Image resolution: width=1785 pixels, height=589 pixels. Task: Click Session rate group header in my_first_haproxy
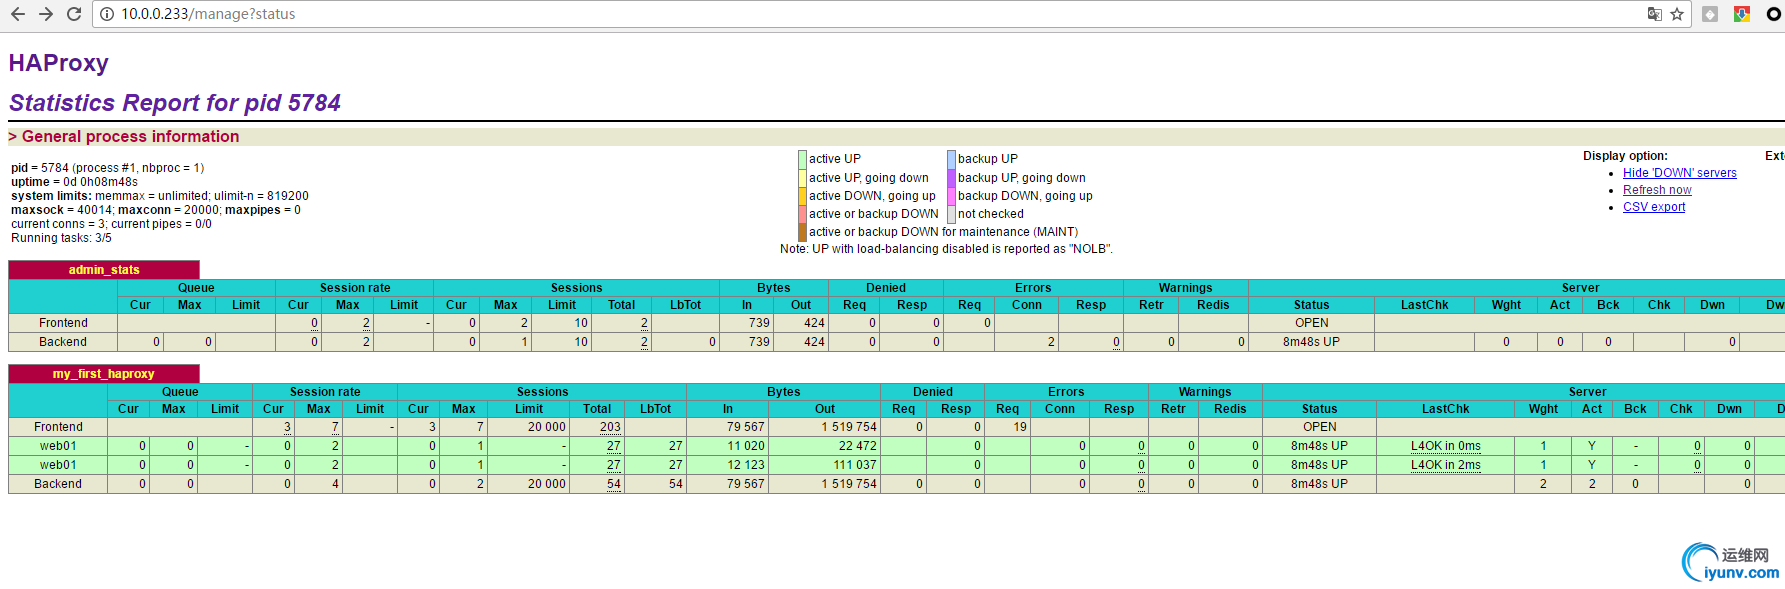click(x=325, y=392)
